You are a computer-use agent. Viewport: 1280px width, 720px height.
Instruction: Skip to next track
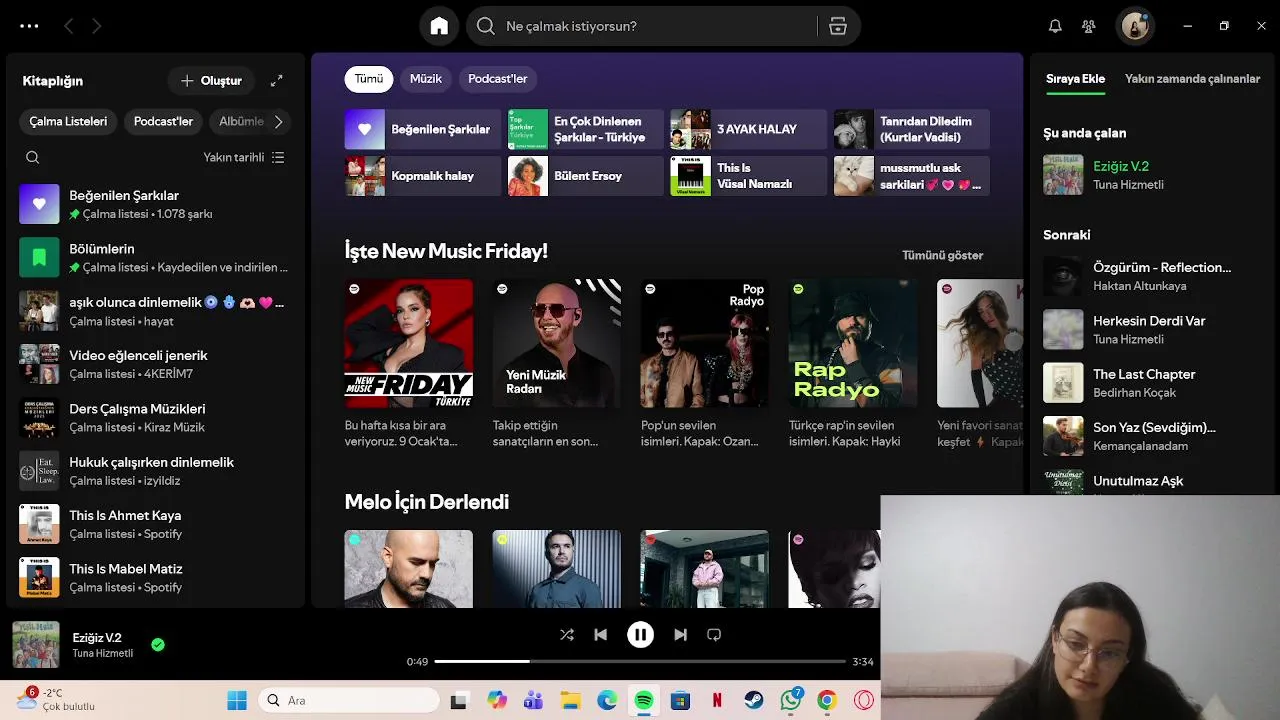680,634
